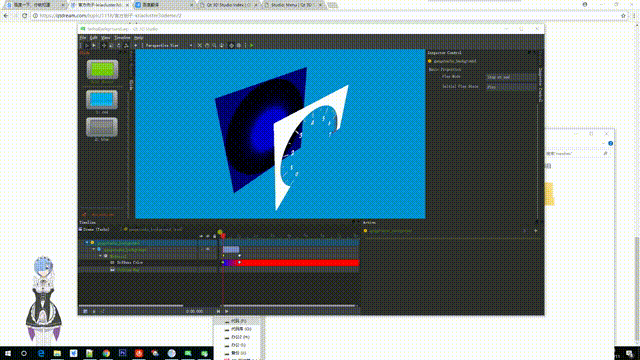Click the browser reload icon
Viewport: 640px width, 360px height.
(x=24, y=16)
